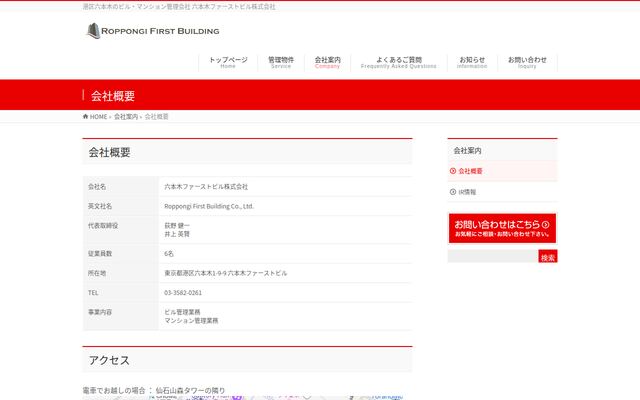This screenshot has width=640, height=400.
Task: Click address 東京都港区六本木1-9-9 text
Action: pos(225,273)
